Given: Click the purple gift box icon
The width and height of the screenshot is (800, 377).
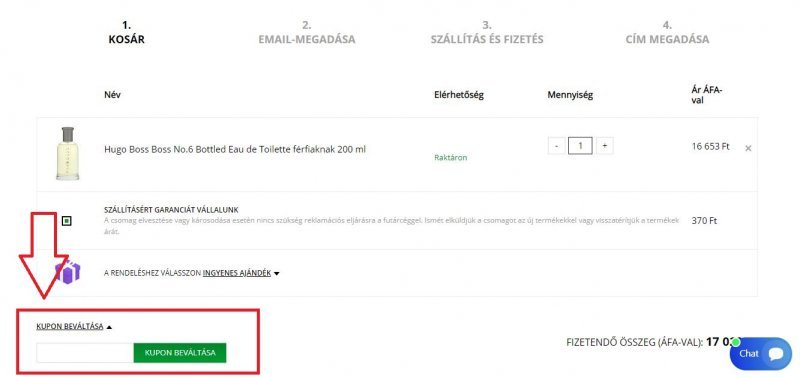Looking at the screenshot, I should click(x=68, y=272).
